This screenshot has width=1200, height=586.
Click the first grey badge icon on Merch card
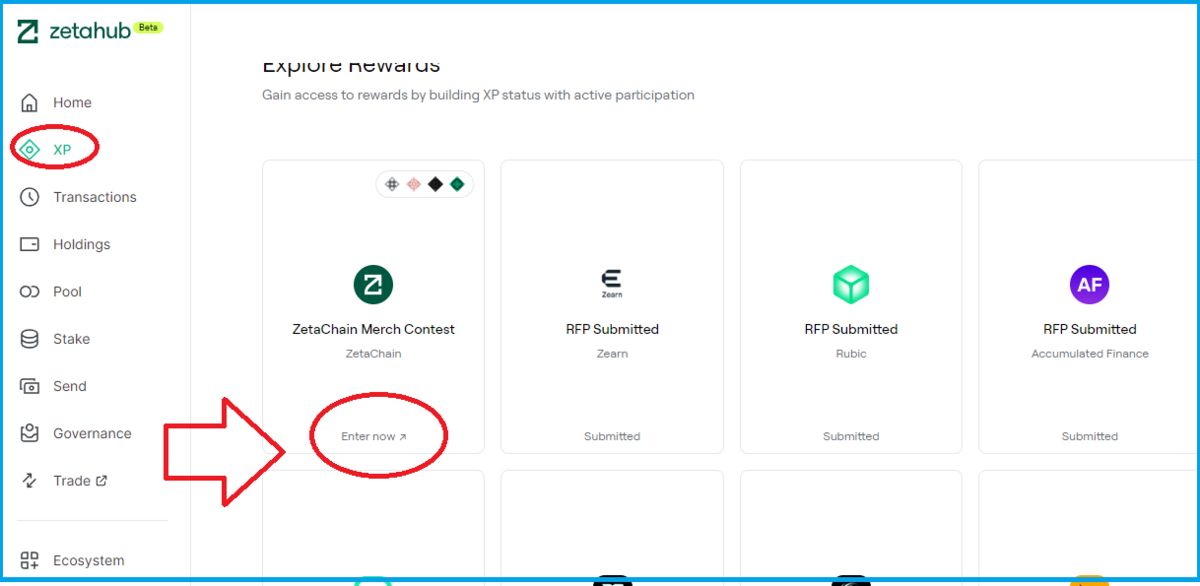pos(392,184)
